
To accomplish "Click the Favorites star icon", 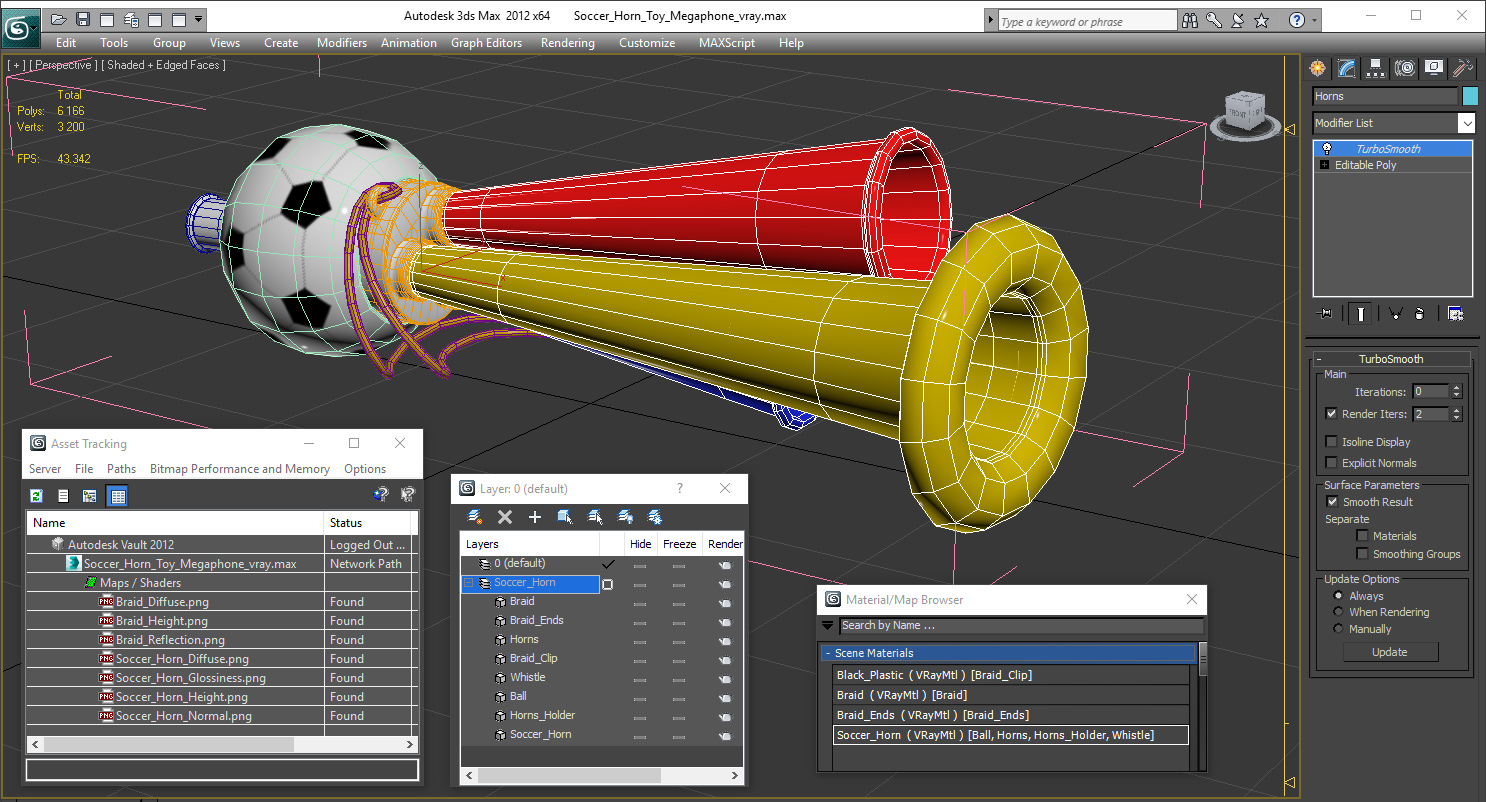I will pyautogui.click(x=1262, y=20).
